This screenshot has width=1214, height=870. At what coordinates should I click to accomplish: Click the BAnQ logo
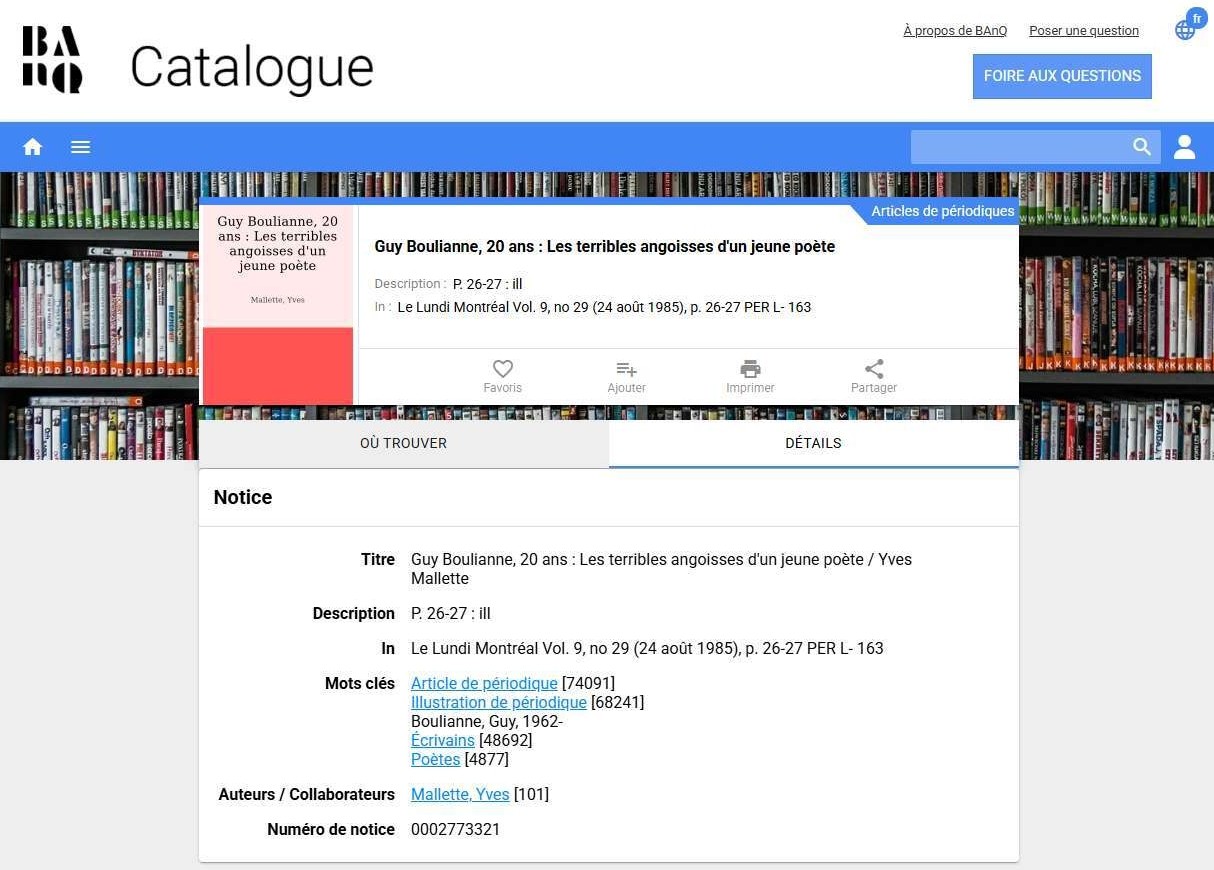[x=52, y=60]
